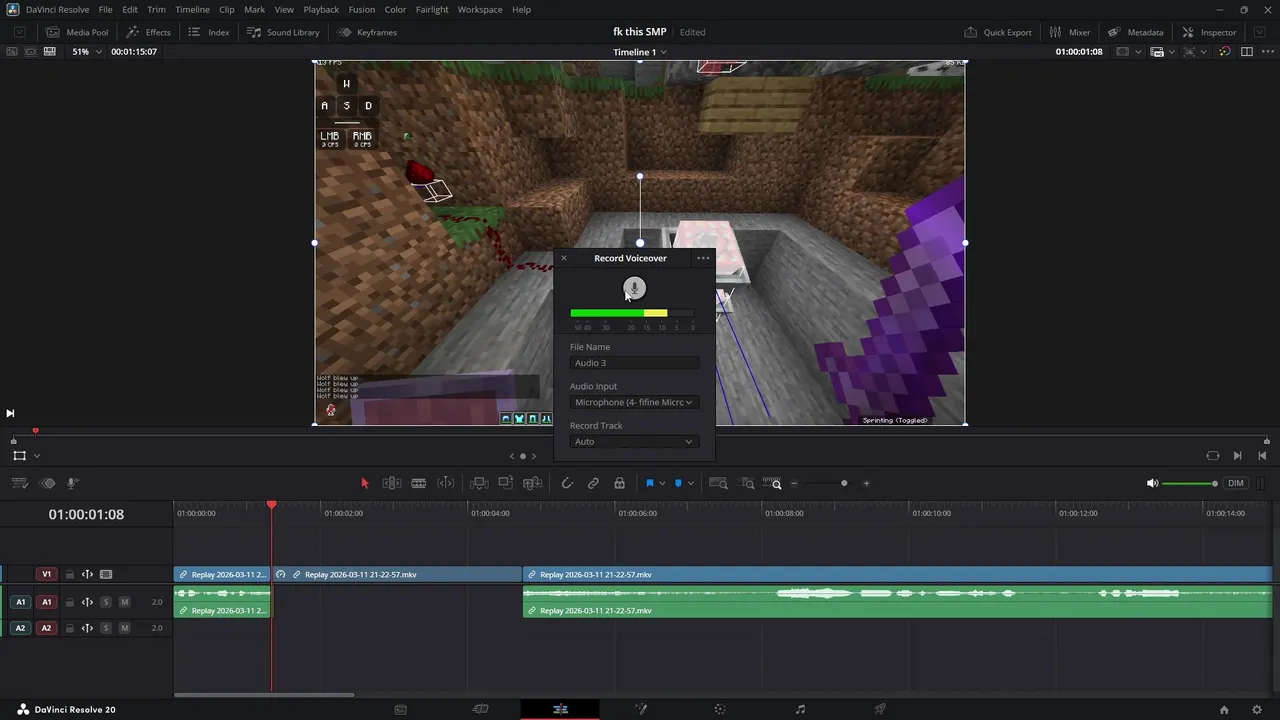This screenshot has width=1280, height=720.
Task: Expand the Flag color dropdown arrow
Action: [x=662, y=484]
